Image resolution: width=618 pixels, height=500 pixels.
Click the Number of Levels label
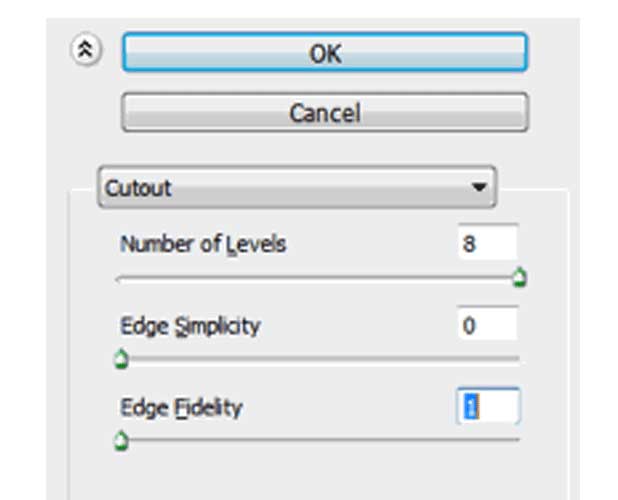tap(203, 244)
